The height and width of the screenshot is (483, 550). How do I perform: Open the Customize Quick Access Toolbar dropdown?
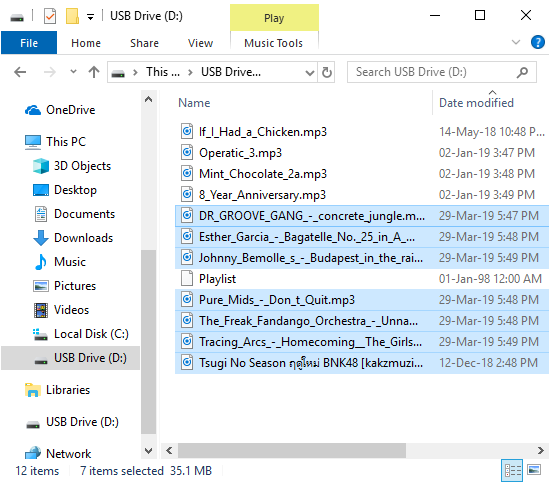click(x=90, y=16)
